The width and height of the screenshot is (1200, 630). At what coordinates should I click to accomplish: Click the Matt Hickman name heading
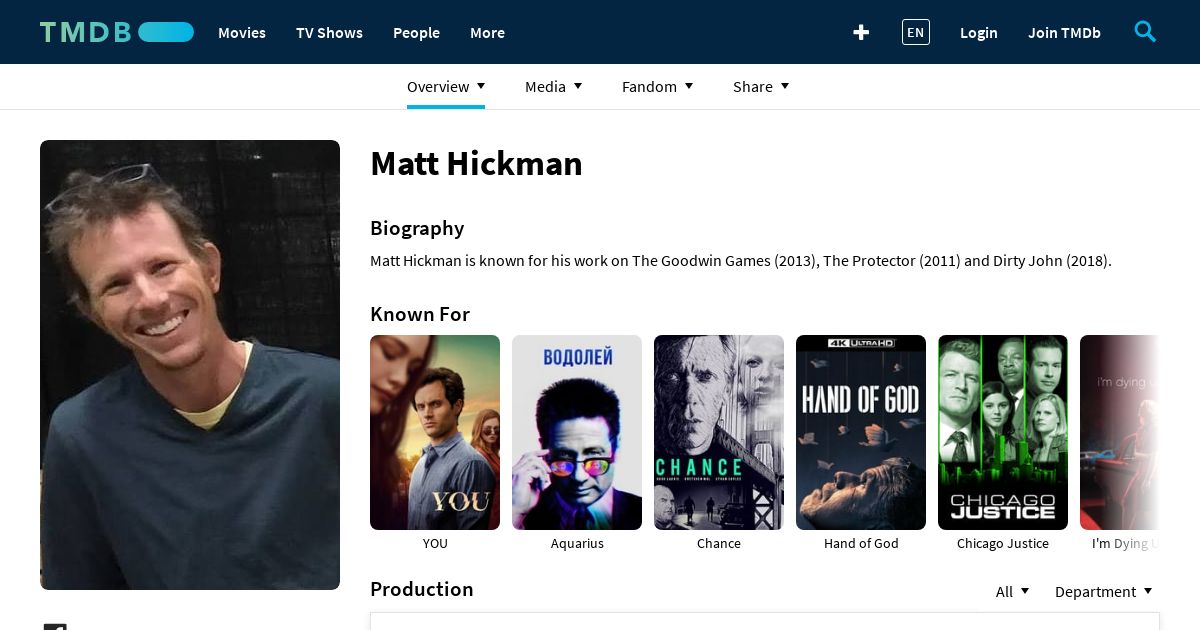point(476,163)
